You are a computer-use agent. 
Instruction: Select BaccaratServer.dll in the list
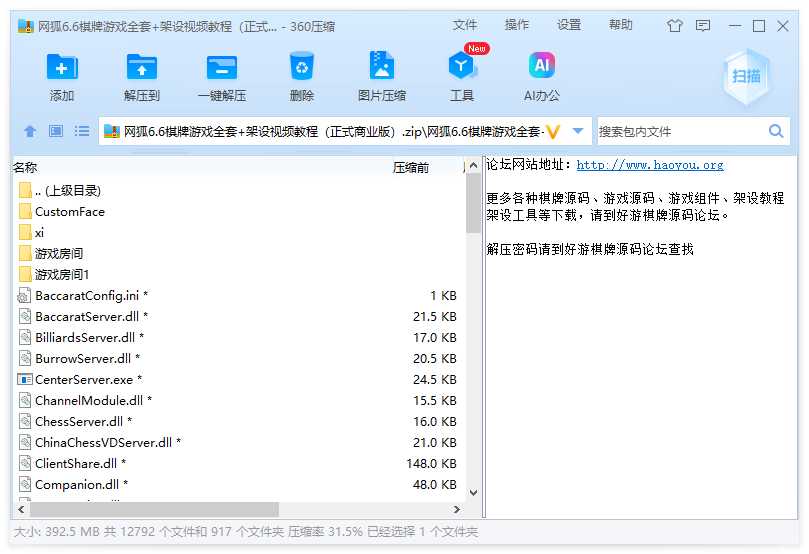[x=239, y=317]
